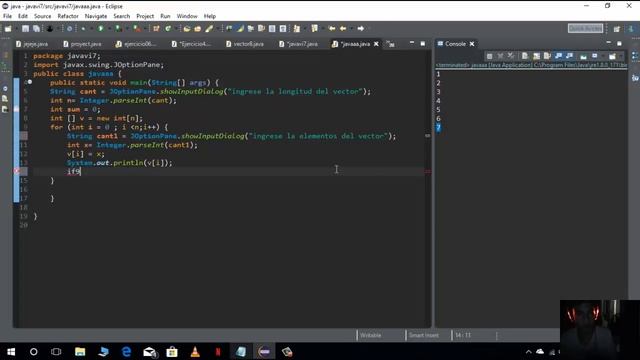
Task: Open the Run menu
Action: (x=165, y=16)
